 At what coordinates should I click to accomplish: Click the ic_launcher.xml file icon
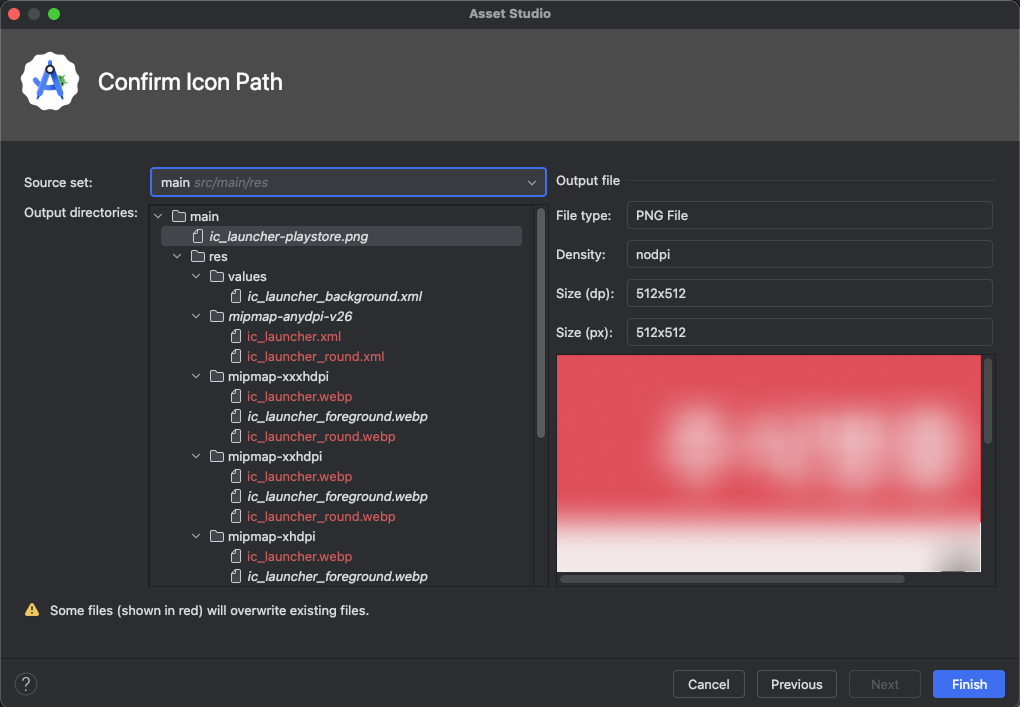point(236,336)
